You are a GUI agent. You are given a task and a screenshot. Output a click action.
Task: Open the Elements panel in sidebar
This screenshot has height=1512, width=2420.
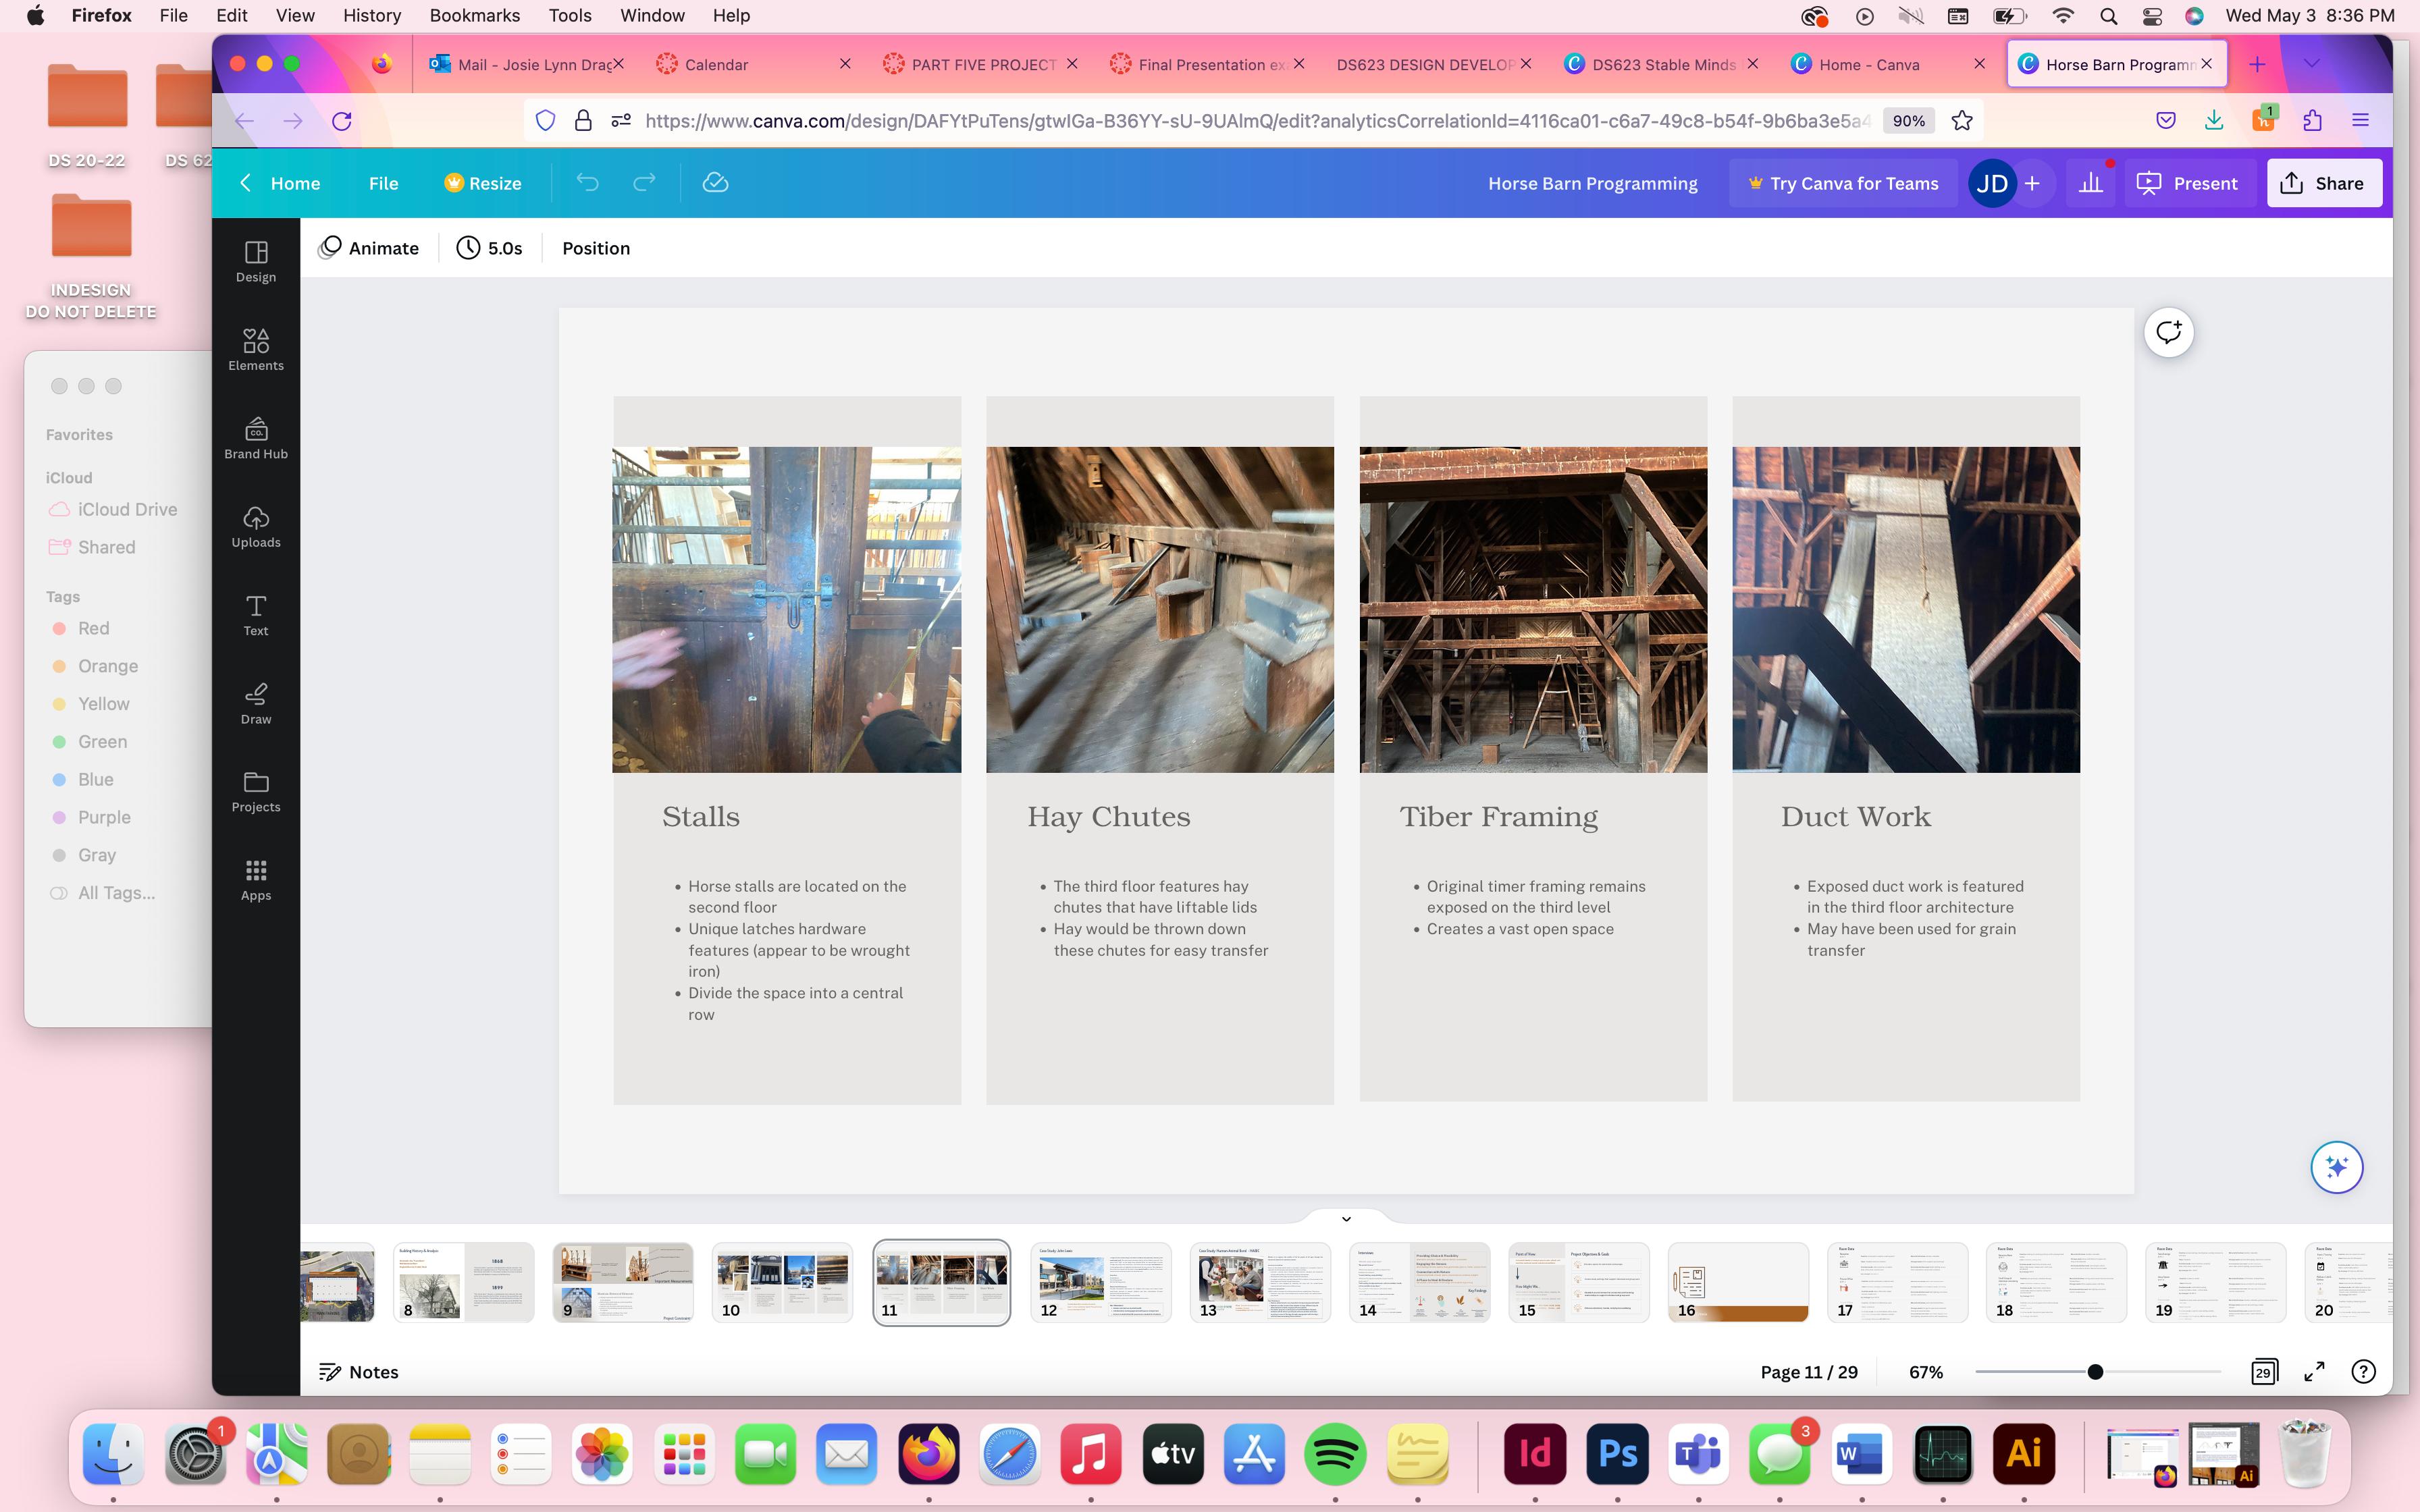click(x=255, y=349)
